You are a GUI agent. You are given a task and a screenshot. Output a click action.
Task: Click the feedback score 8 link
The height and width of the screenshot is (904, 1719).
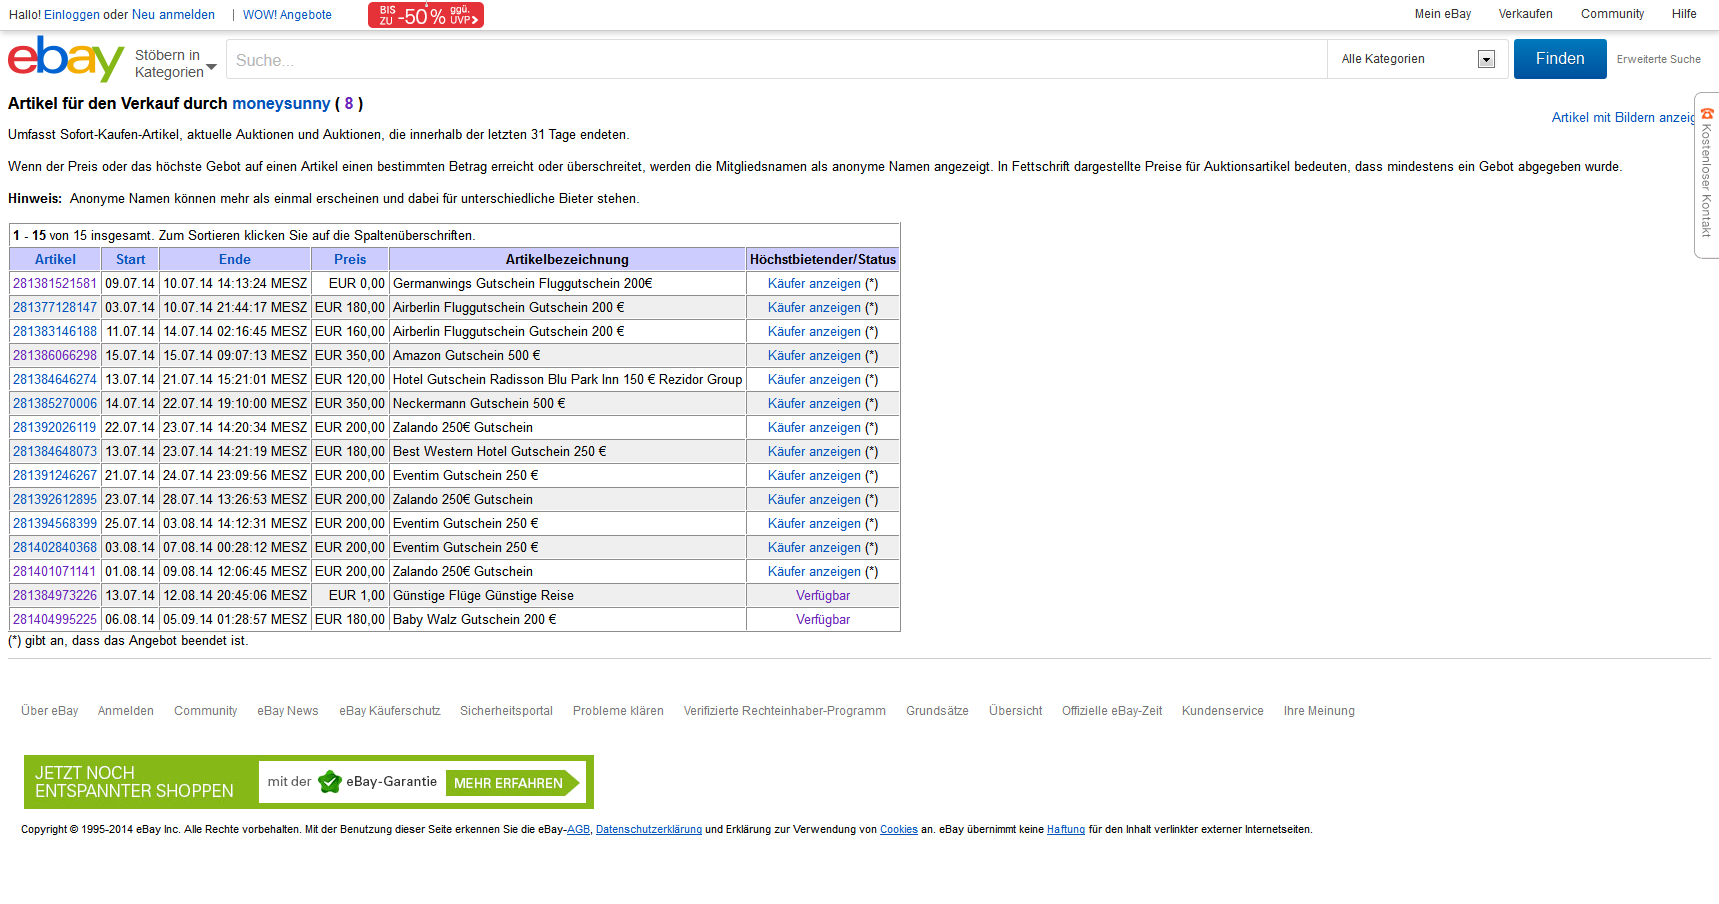click(349, 104)
